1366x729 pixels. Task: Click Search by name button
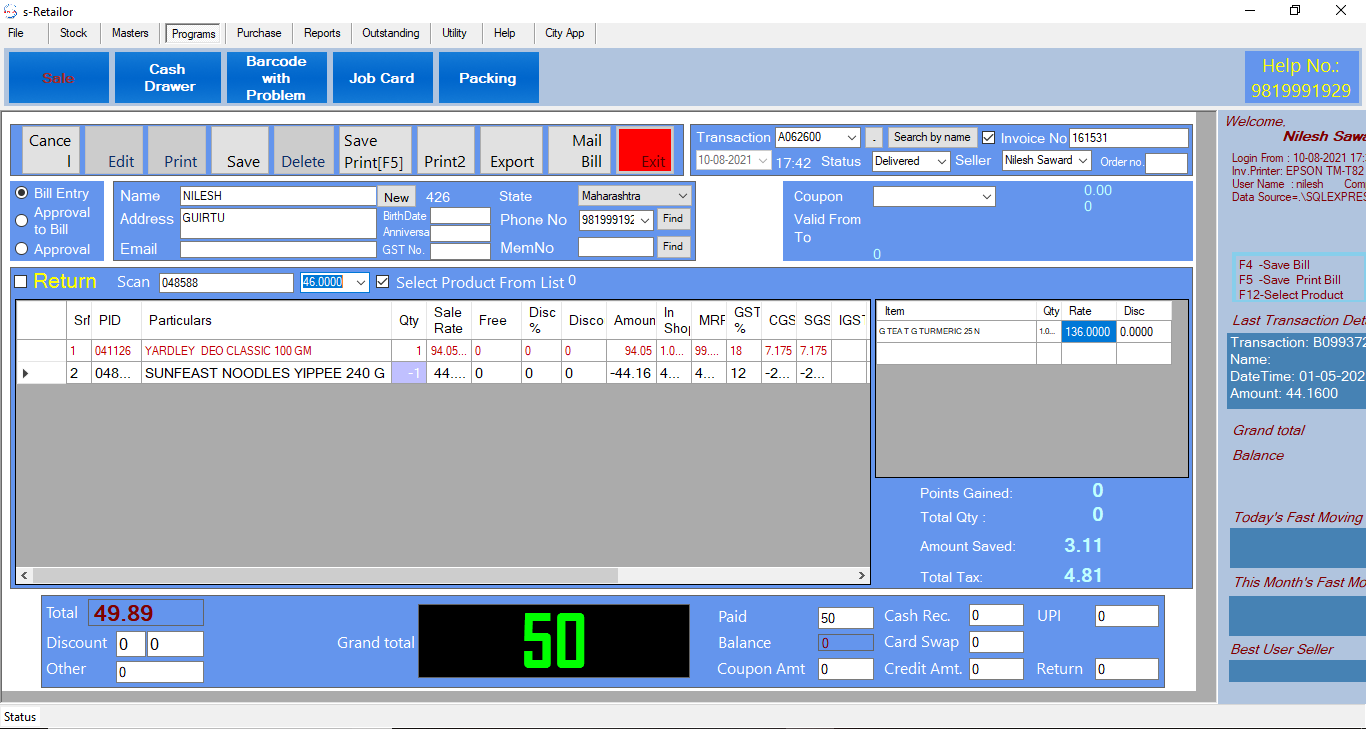(931, 137)
